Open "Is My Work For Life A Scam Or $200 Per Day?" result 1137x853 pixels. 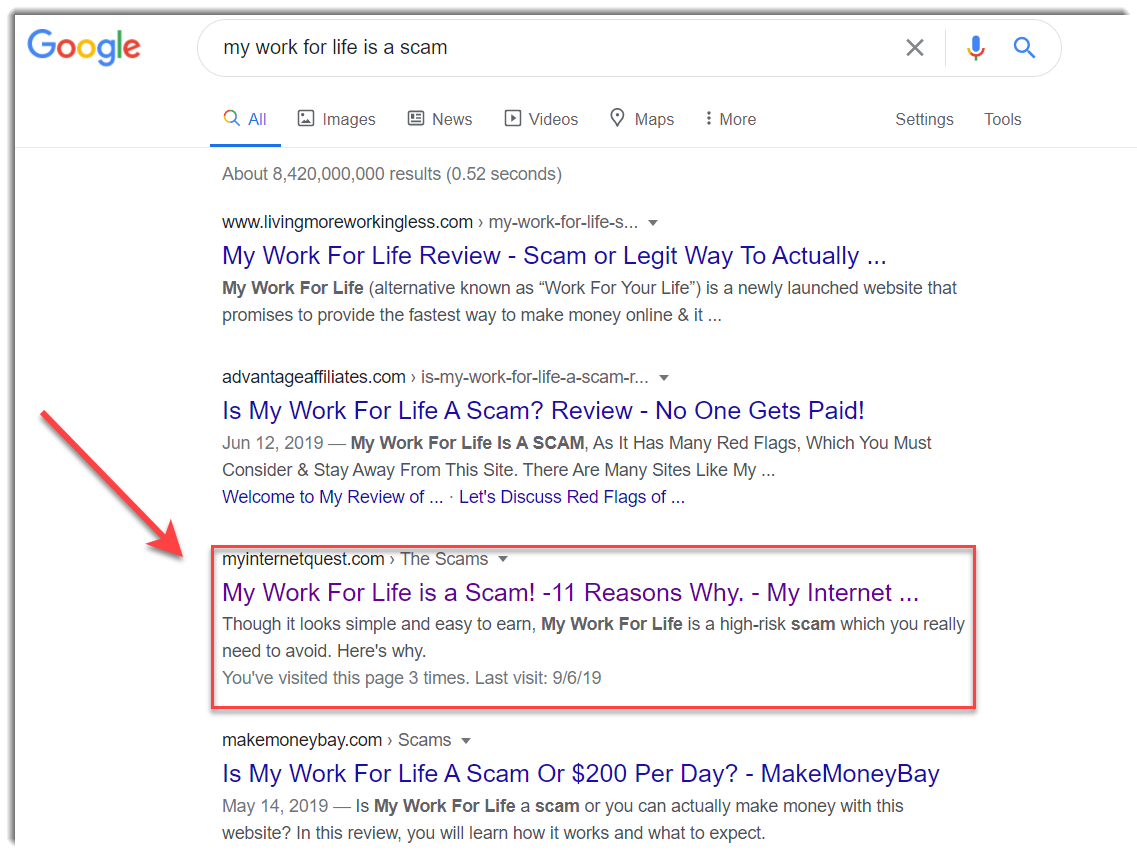(x=581, y=774)
